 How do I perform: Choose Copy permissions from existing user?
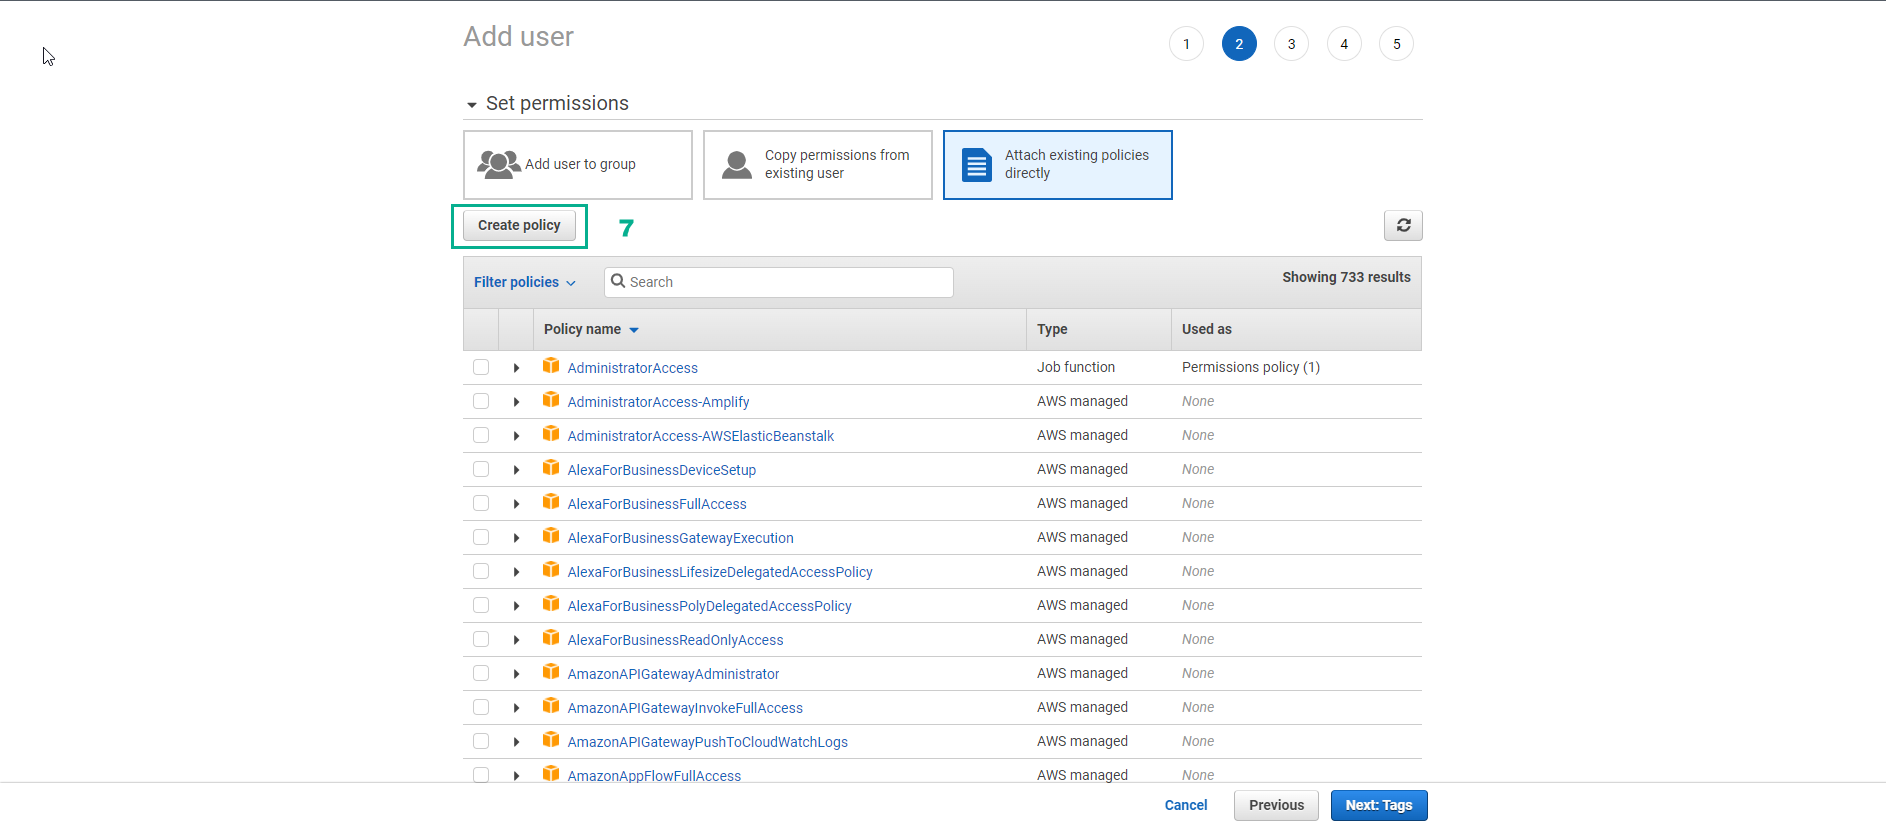coord(818,165)
